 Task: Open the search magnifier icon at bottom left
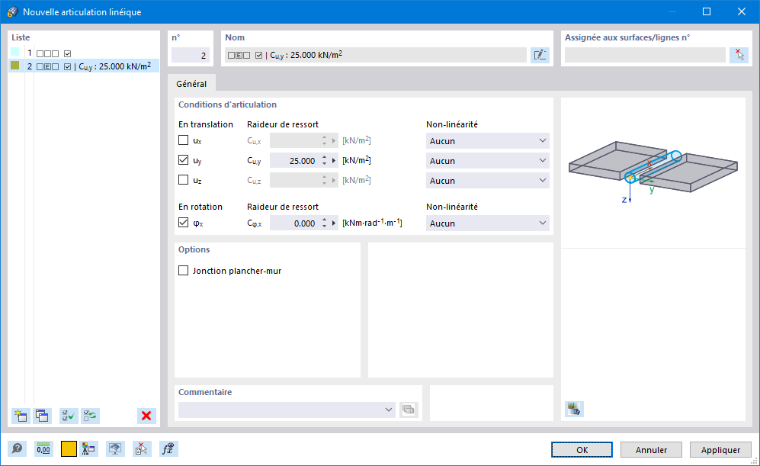[x=17, y=449]
